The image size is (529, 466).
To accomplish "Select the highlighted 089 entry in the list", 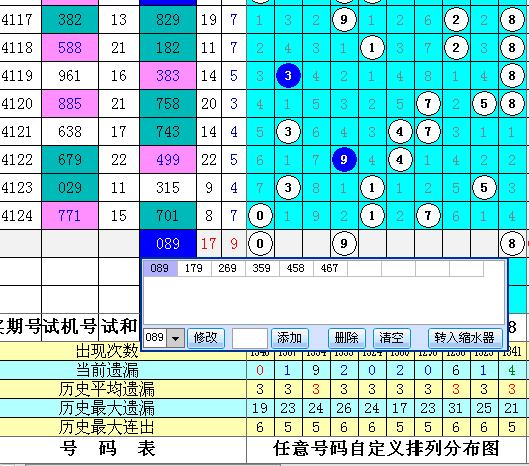I will (160, 268).
